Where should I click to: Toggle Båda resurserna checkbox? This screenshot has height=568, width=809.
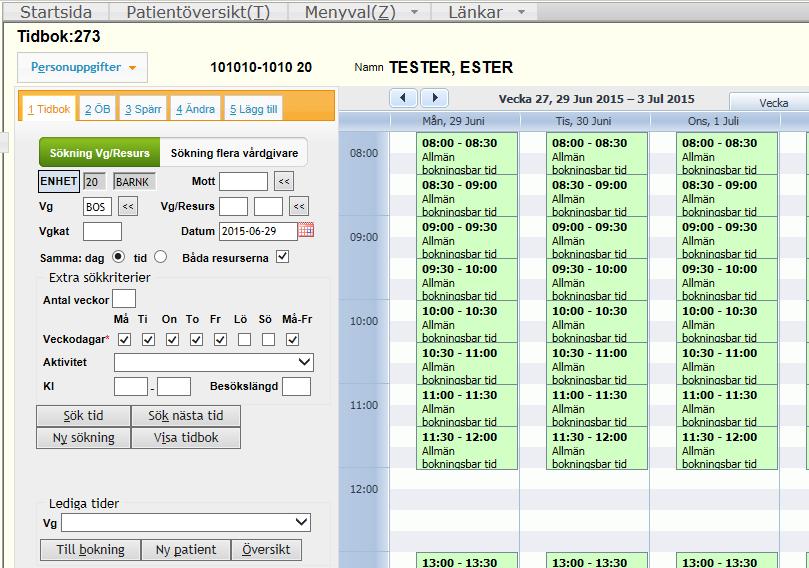click(x=282, y=256)
